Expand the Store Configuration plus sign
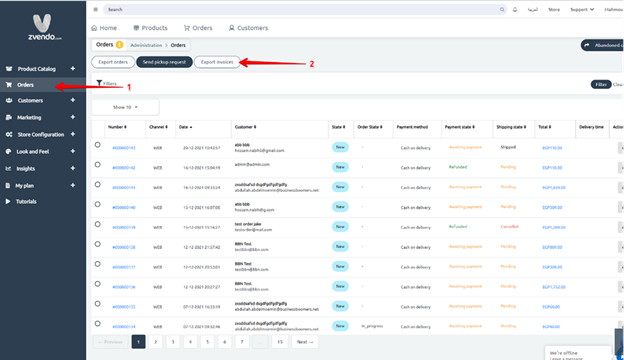Screen dimensions: 624x360 (73, 134)
